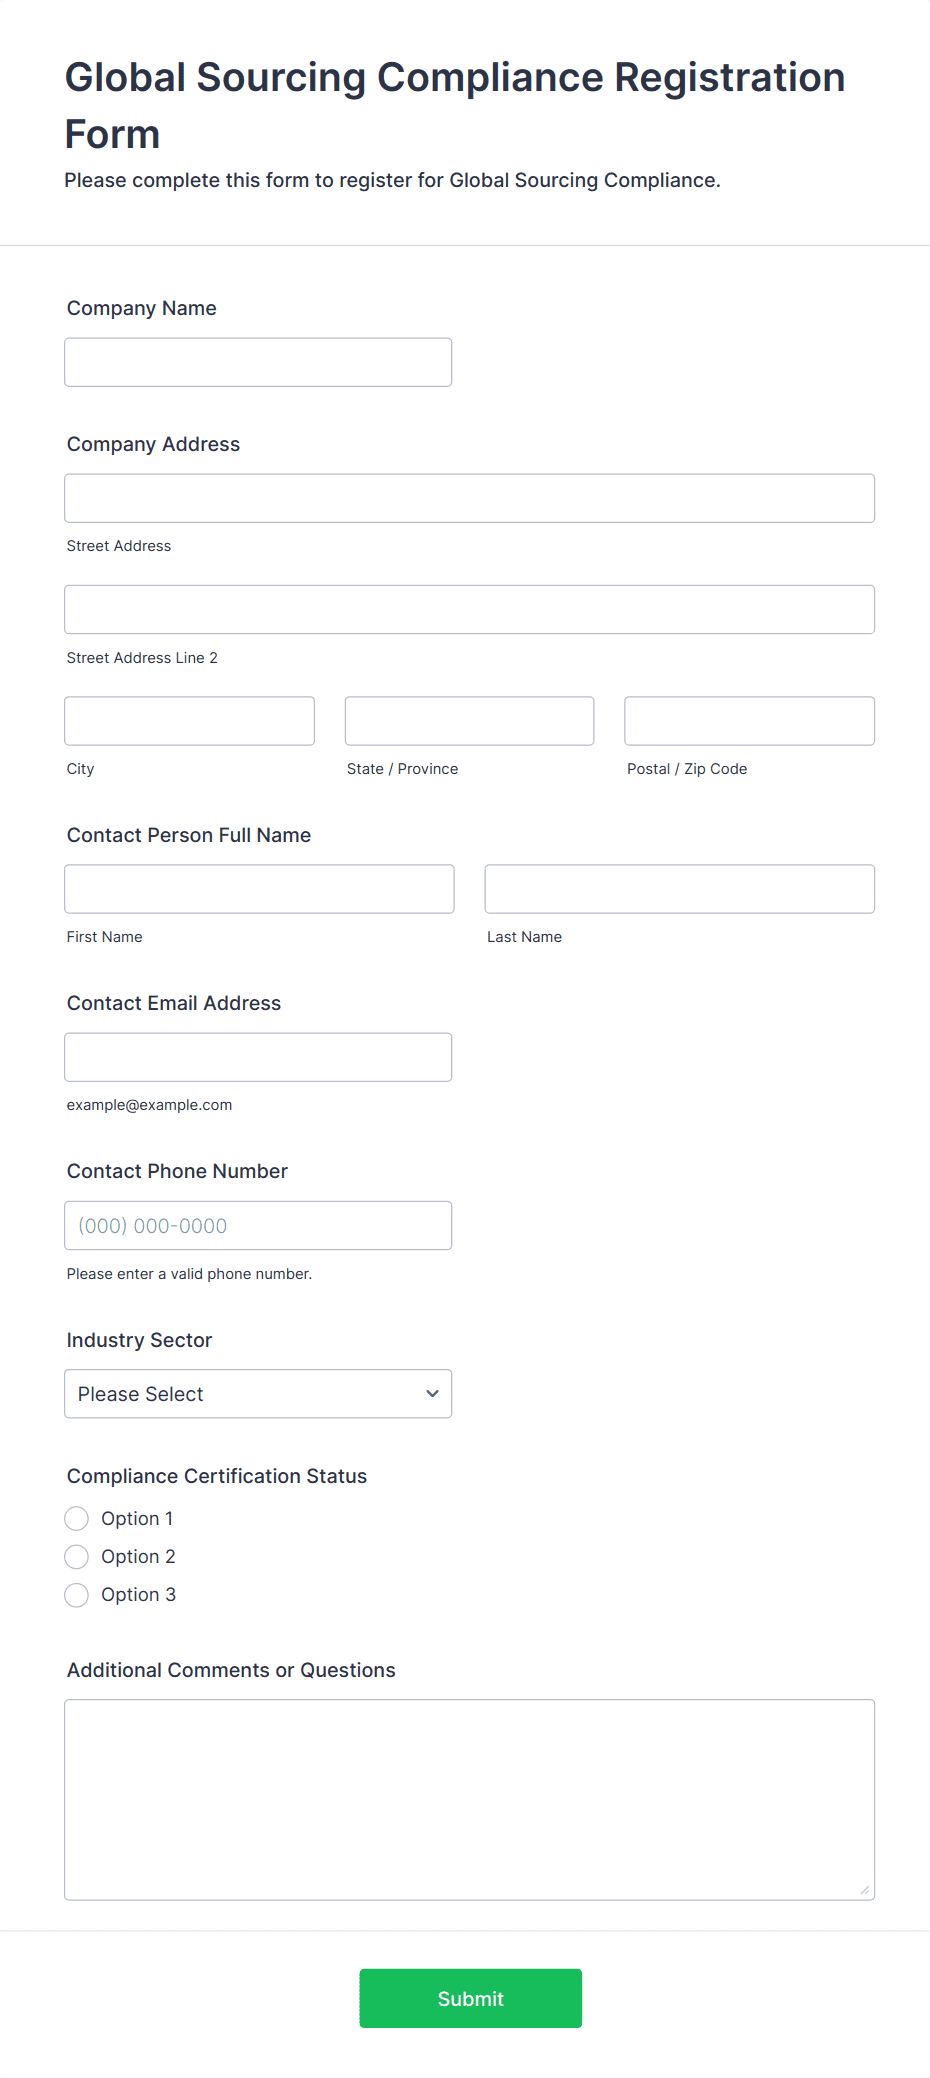Click the First Name input

259,889
